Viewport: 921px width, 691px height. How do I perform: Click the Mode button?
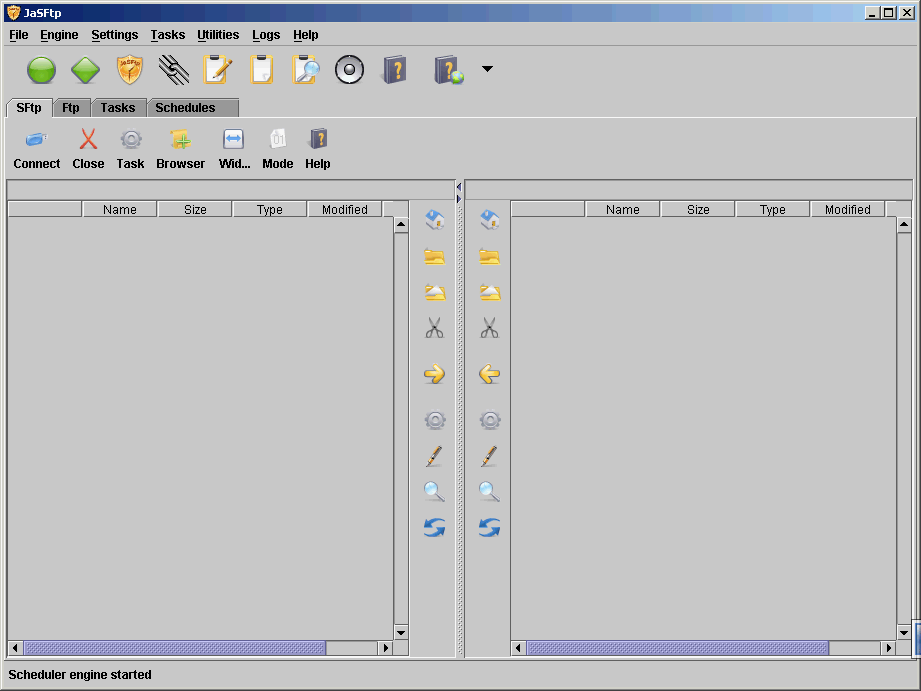point(278,150)
